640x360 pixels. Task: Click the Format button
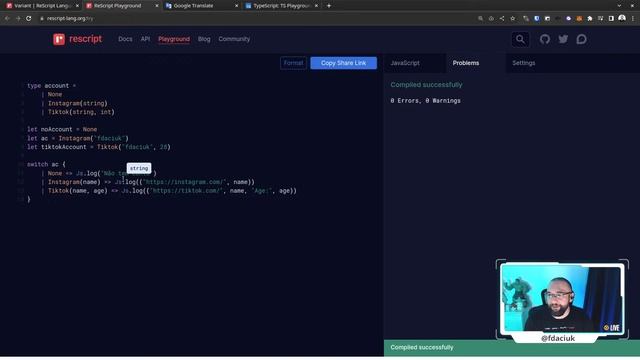293,63
